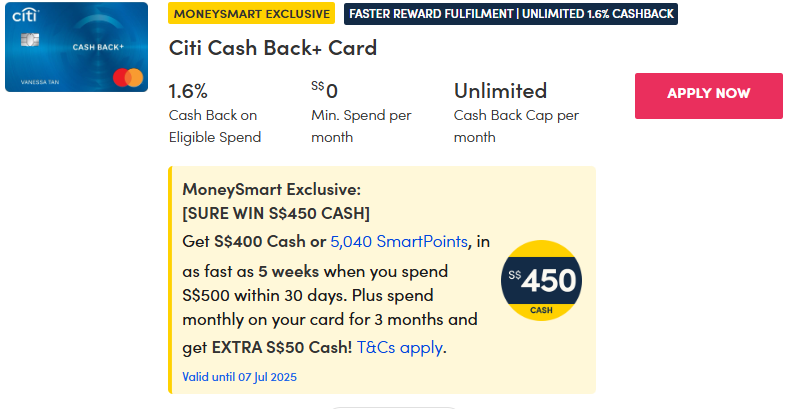Click the Cash Back Cap per month label
This screenshot has width=791, height=409.
coord(516,126)
